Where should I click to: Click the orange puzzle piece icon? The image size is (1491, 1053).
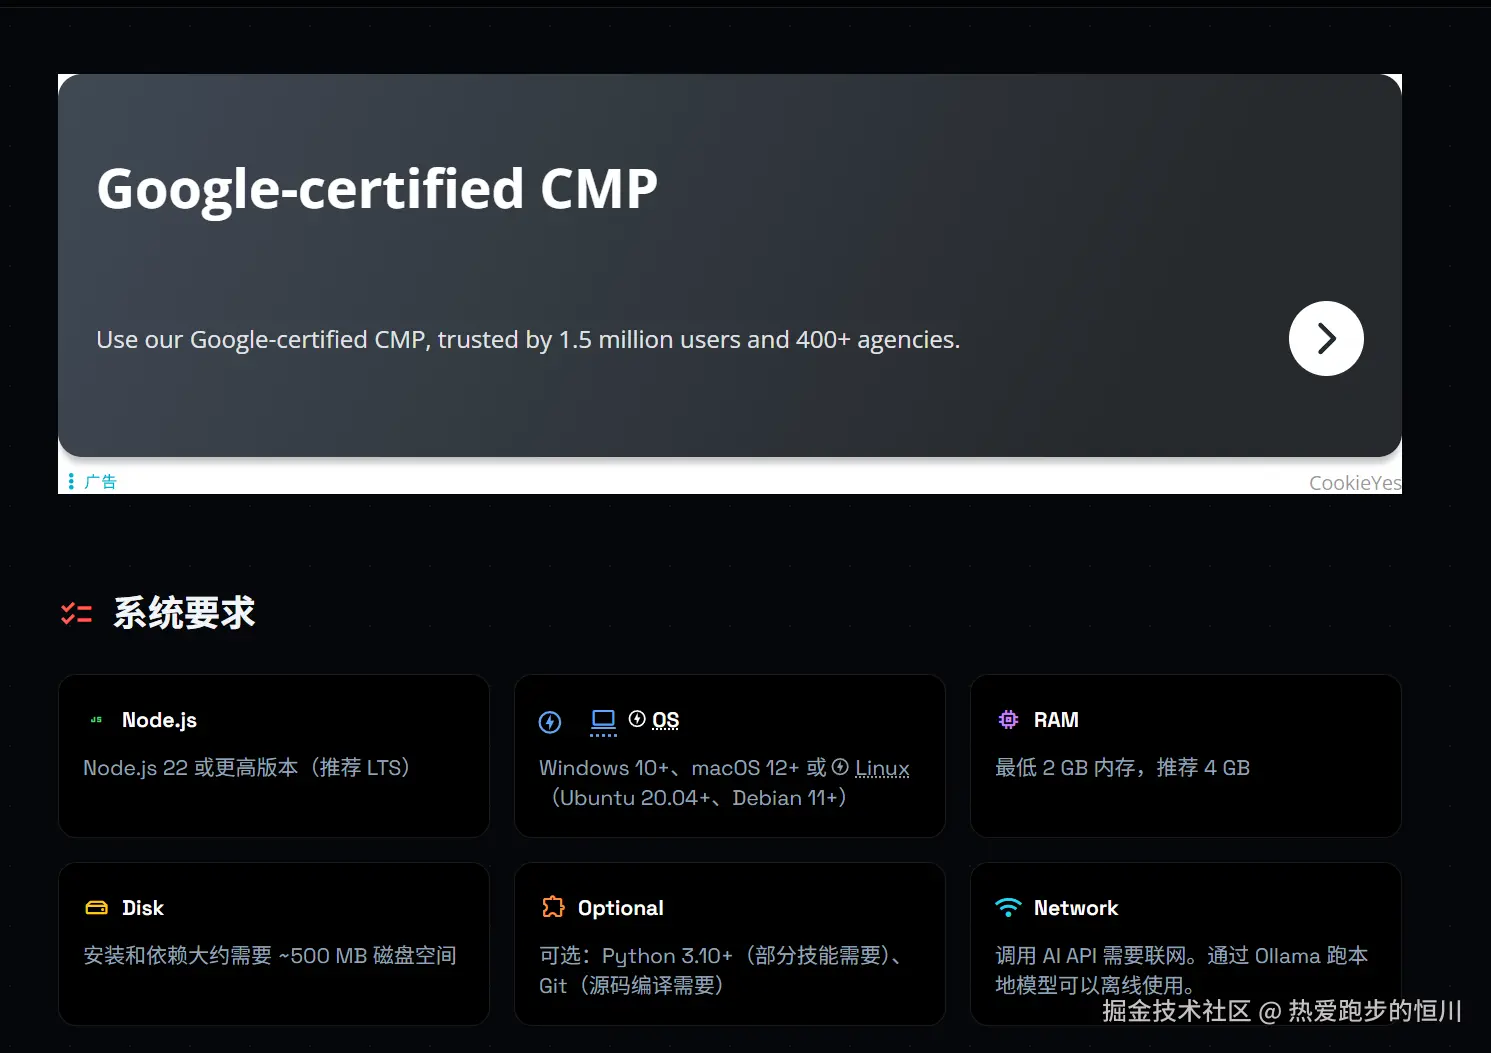pos(553,907)
